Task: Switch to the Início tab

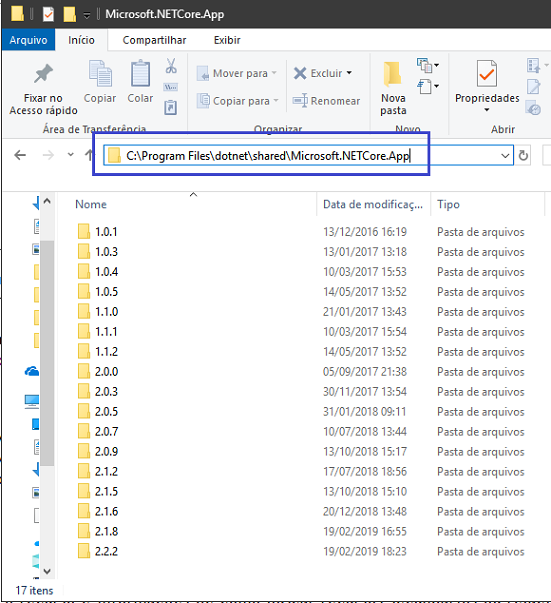Action: [x=81, y=40]
